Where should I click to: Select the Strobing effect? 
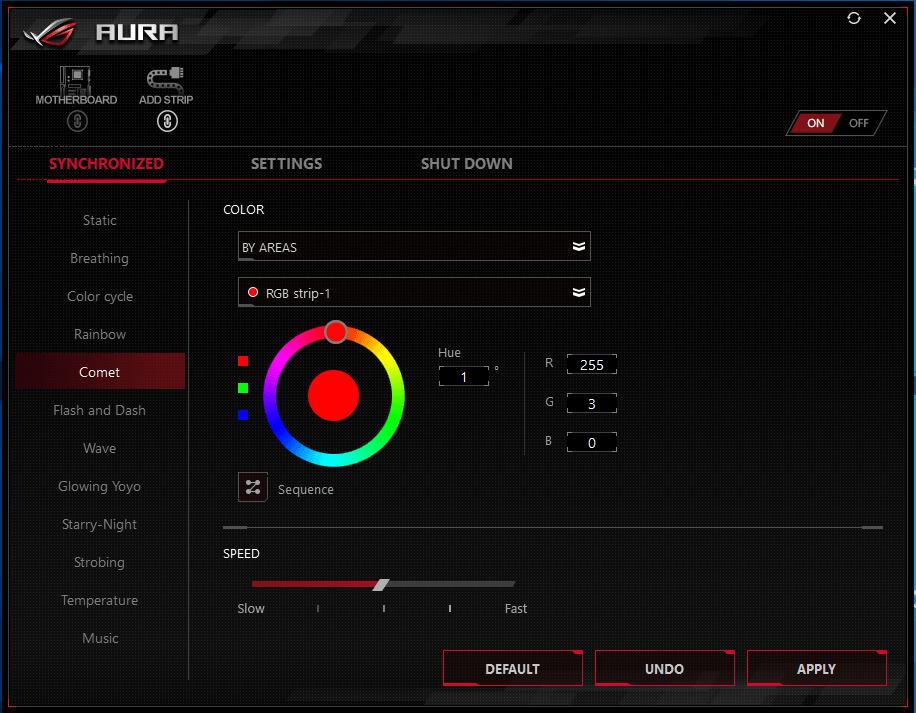click(100, 562)
